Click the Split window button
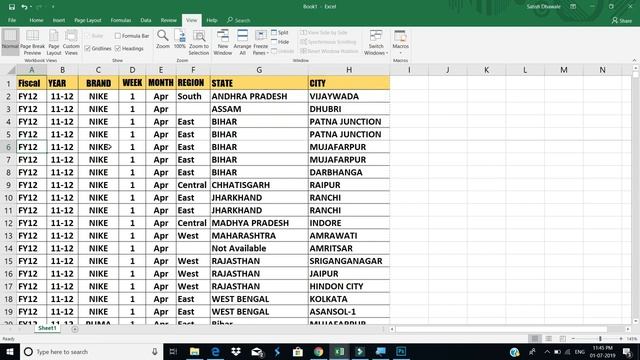Viewport: 640px width, 360px height. click(280, 32)
